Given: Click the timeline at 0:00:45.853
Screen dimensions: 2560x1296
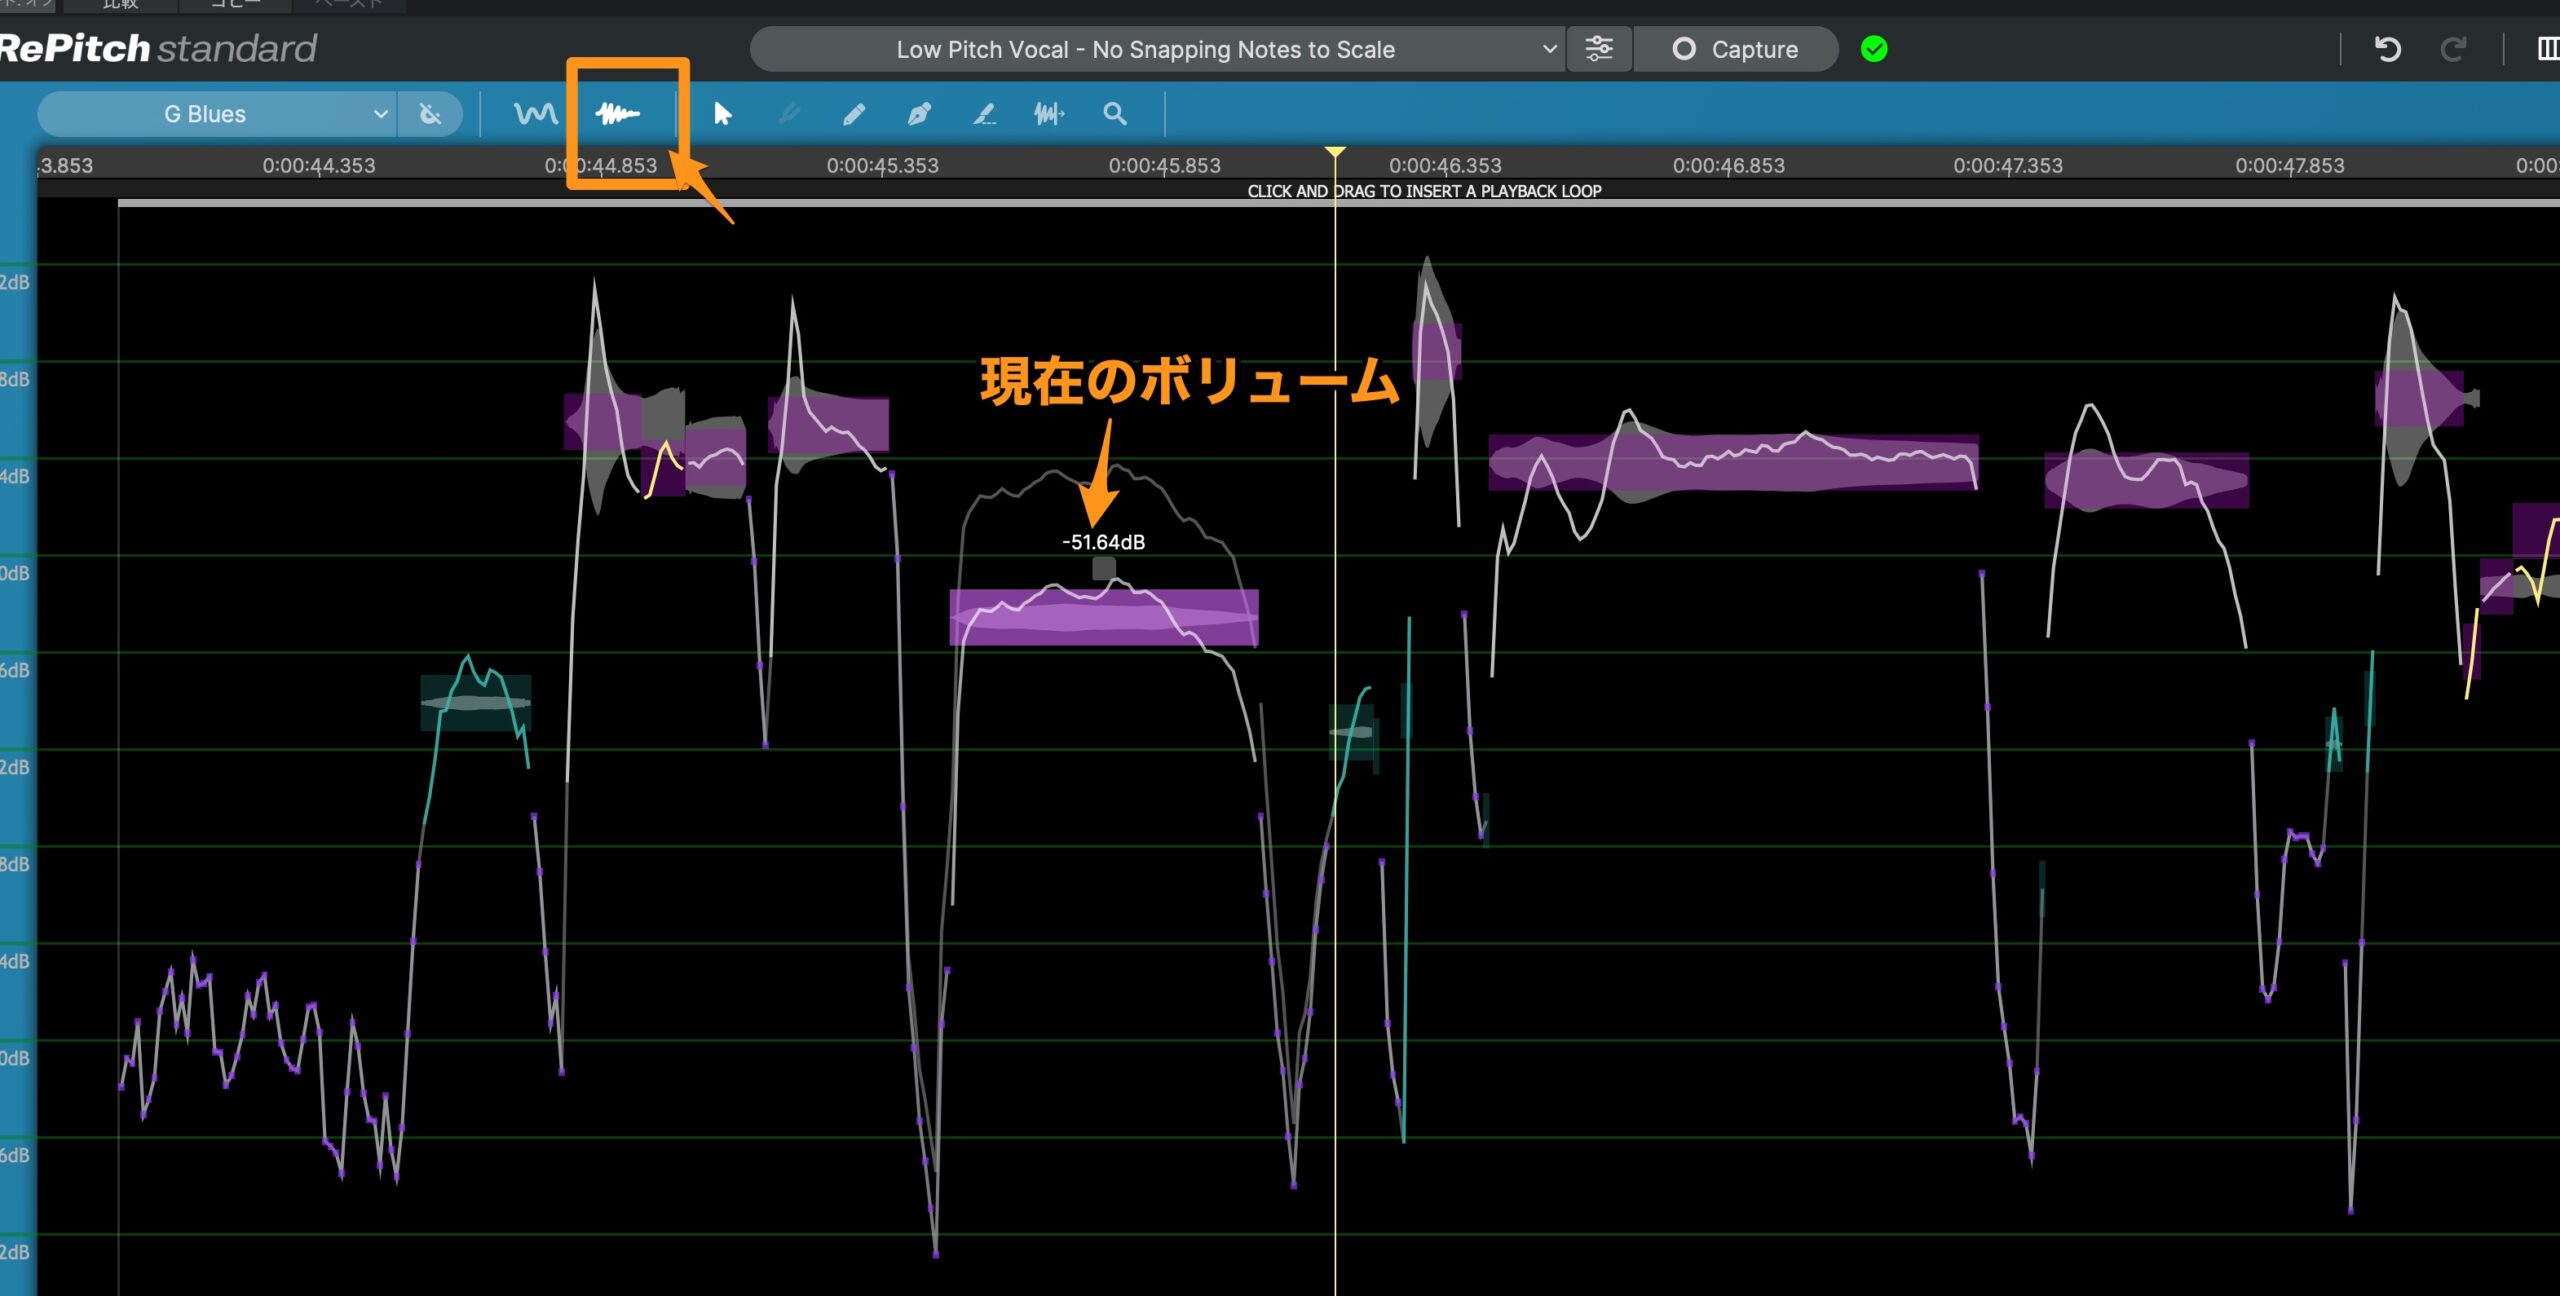Looking at the screenshot, I should 1165,165.
